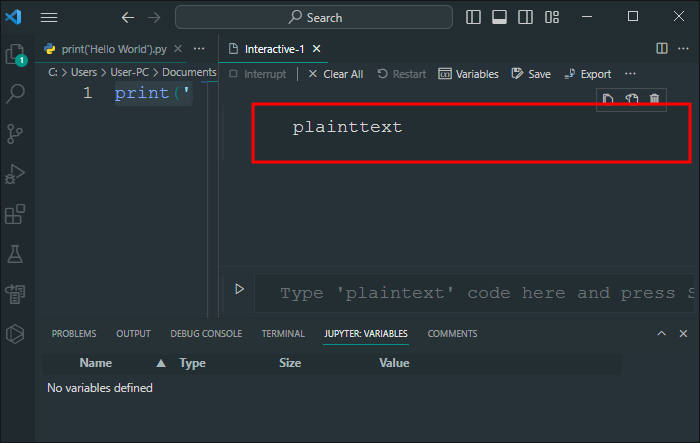Viewport: 700px width, 443px height.
Task: Click the Variables button in toolbar
Action: pos(468,74)
